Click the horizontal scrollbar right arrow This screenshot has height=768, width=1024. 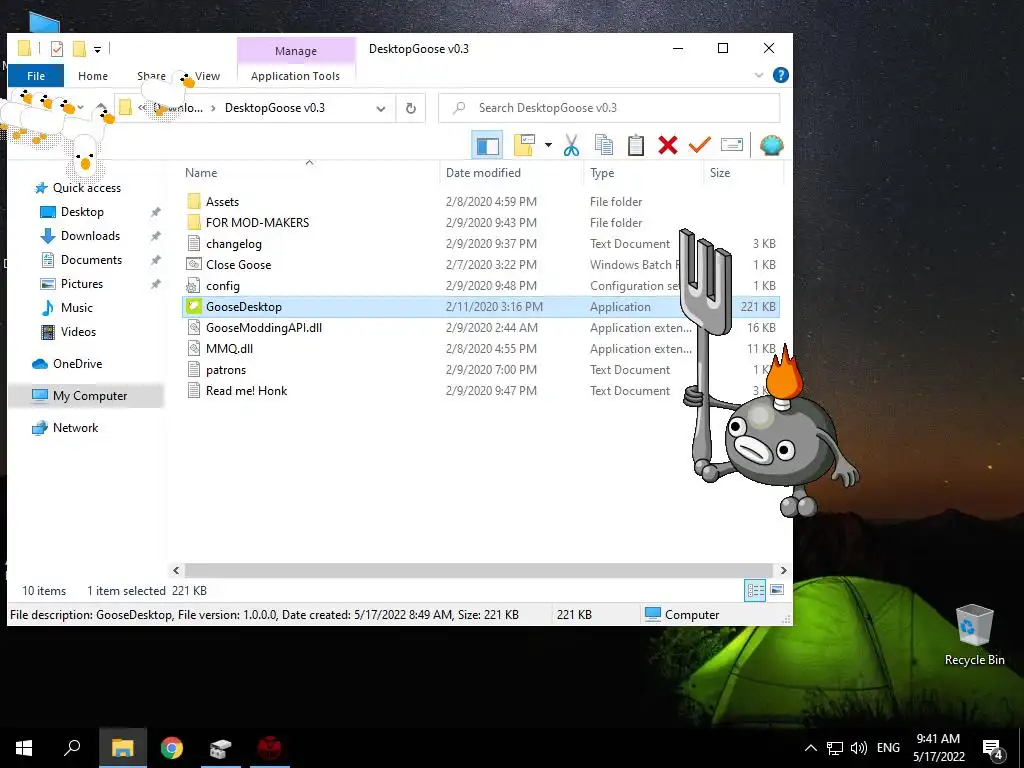pos(783,570)
